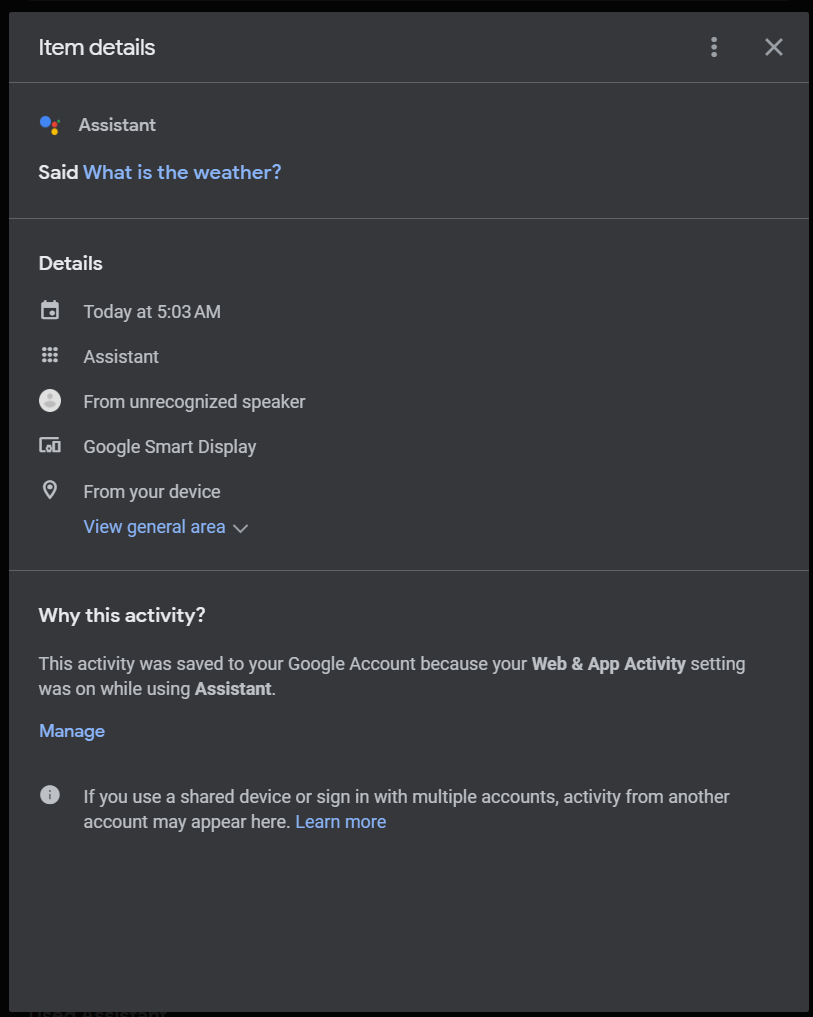Click the unrecognized speaker avatar icon
813x1017 pixels.
click(x=50, y=401)
